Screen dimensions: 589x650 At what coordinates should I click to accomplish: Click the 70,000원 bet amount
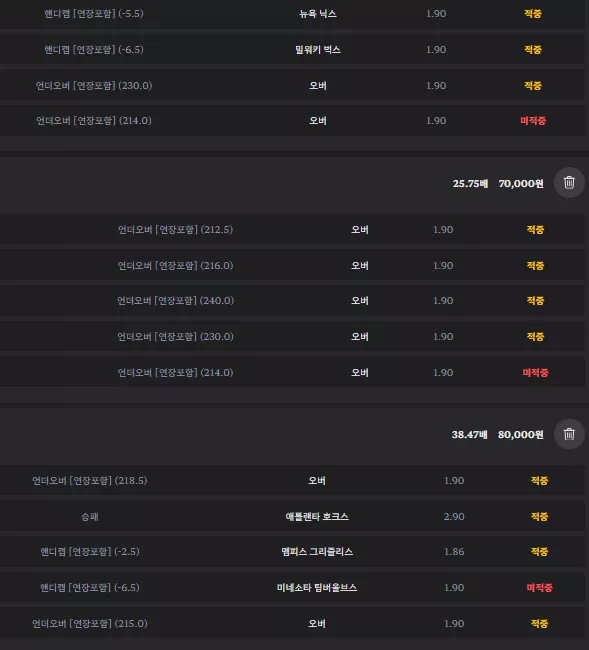click(521, 183)
